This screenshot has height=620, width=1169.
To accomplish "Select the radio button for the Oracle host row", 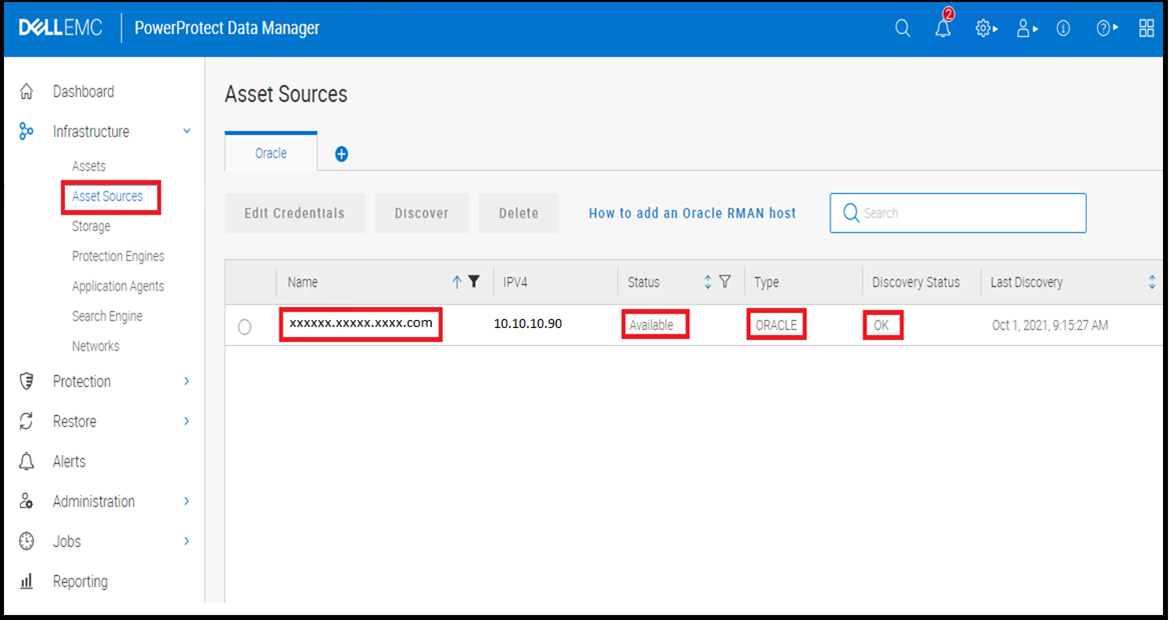I will click(245, 327).
